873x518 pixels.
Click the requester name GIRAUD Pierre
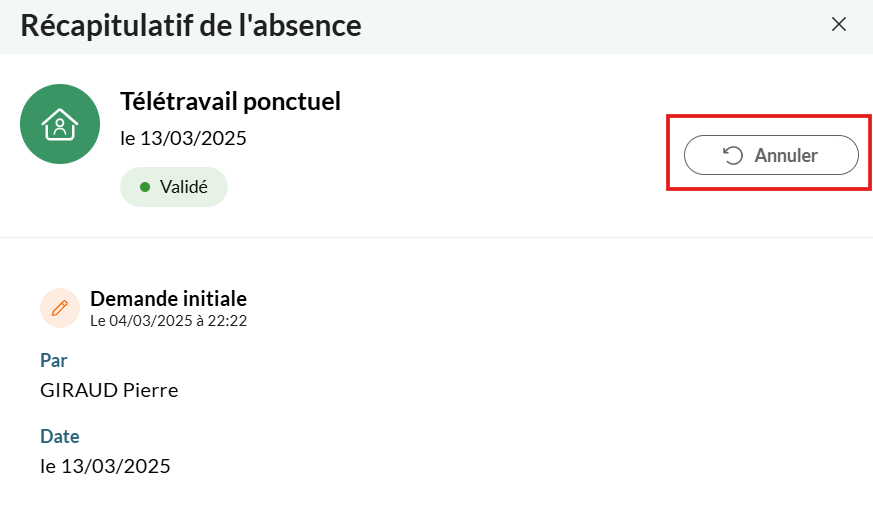109,390
